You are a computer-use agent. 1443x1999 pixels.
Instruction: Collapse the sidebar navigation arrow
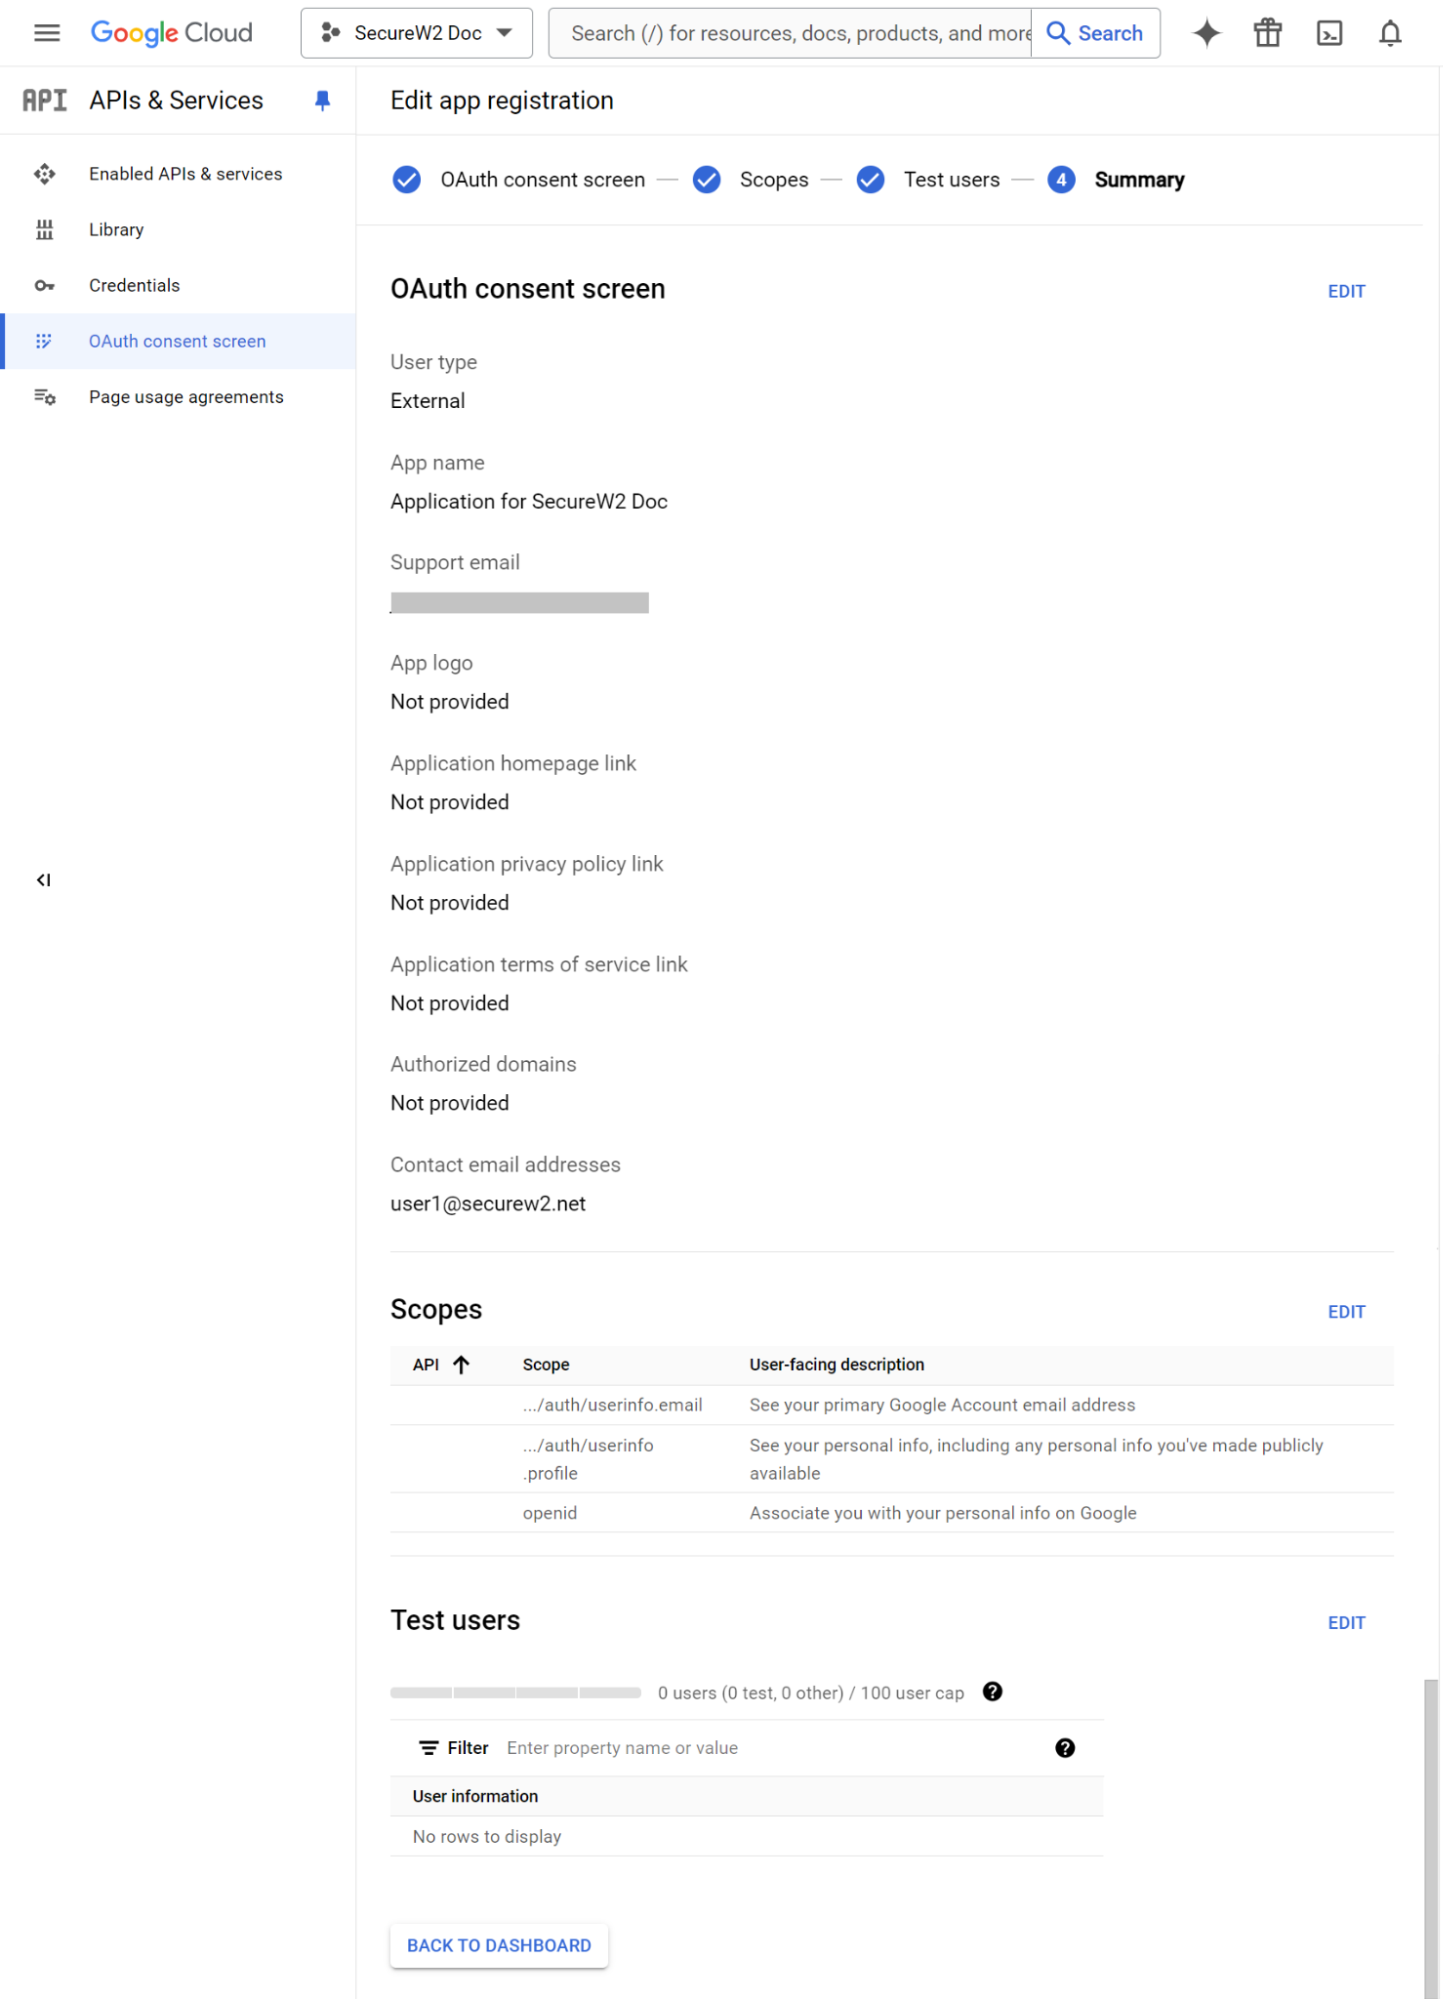pos(43,880)
